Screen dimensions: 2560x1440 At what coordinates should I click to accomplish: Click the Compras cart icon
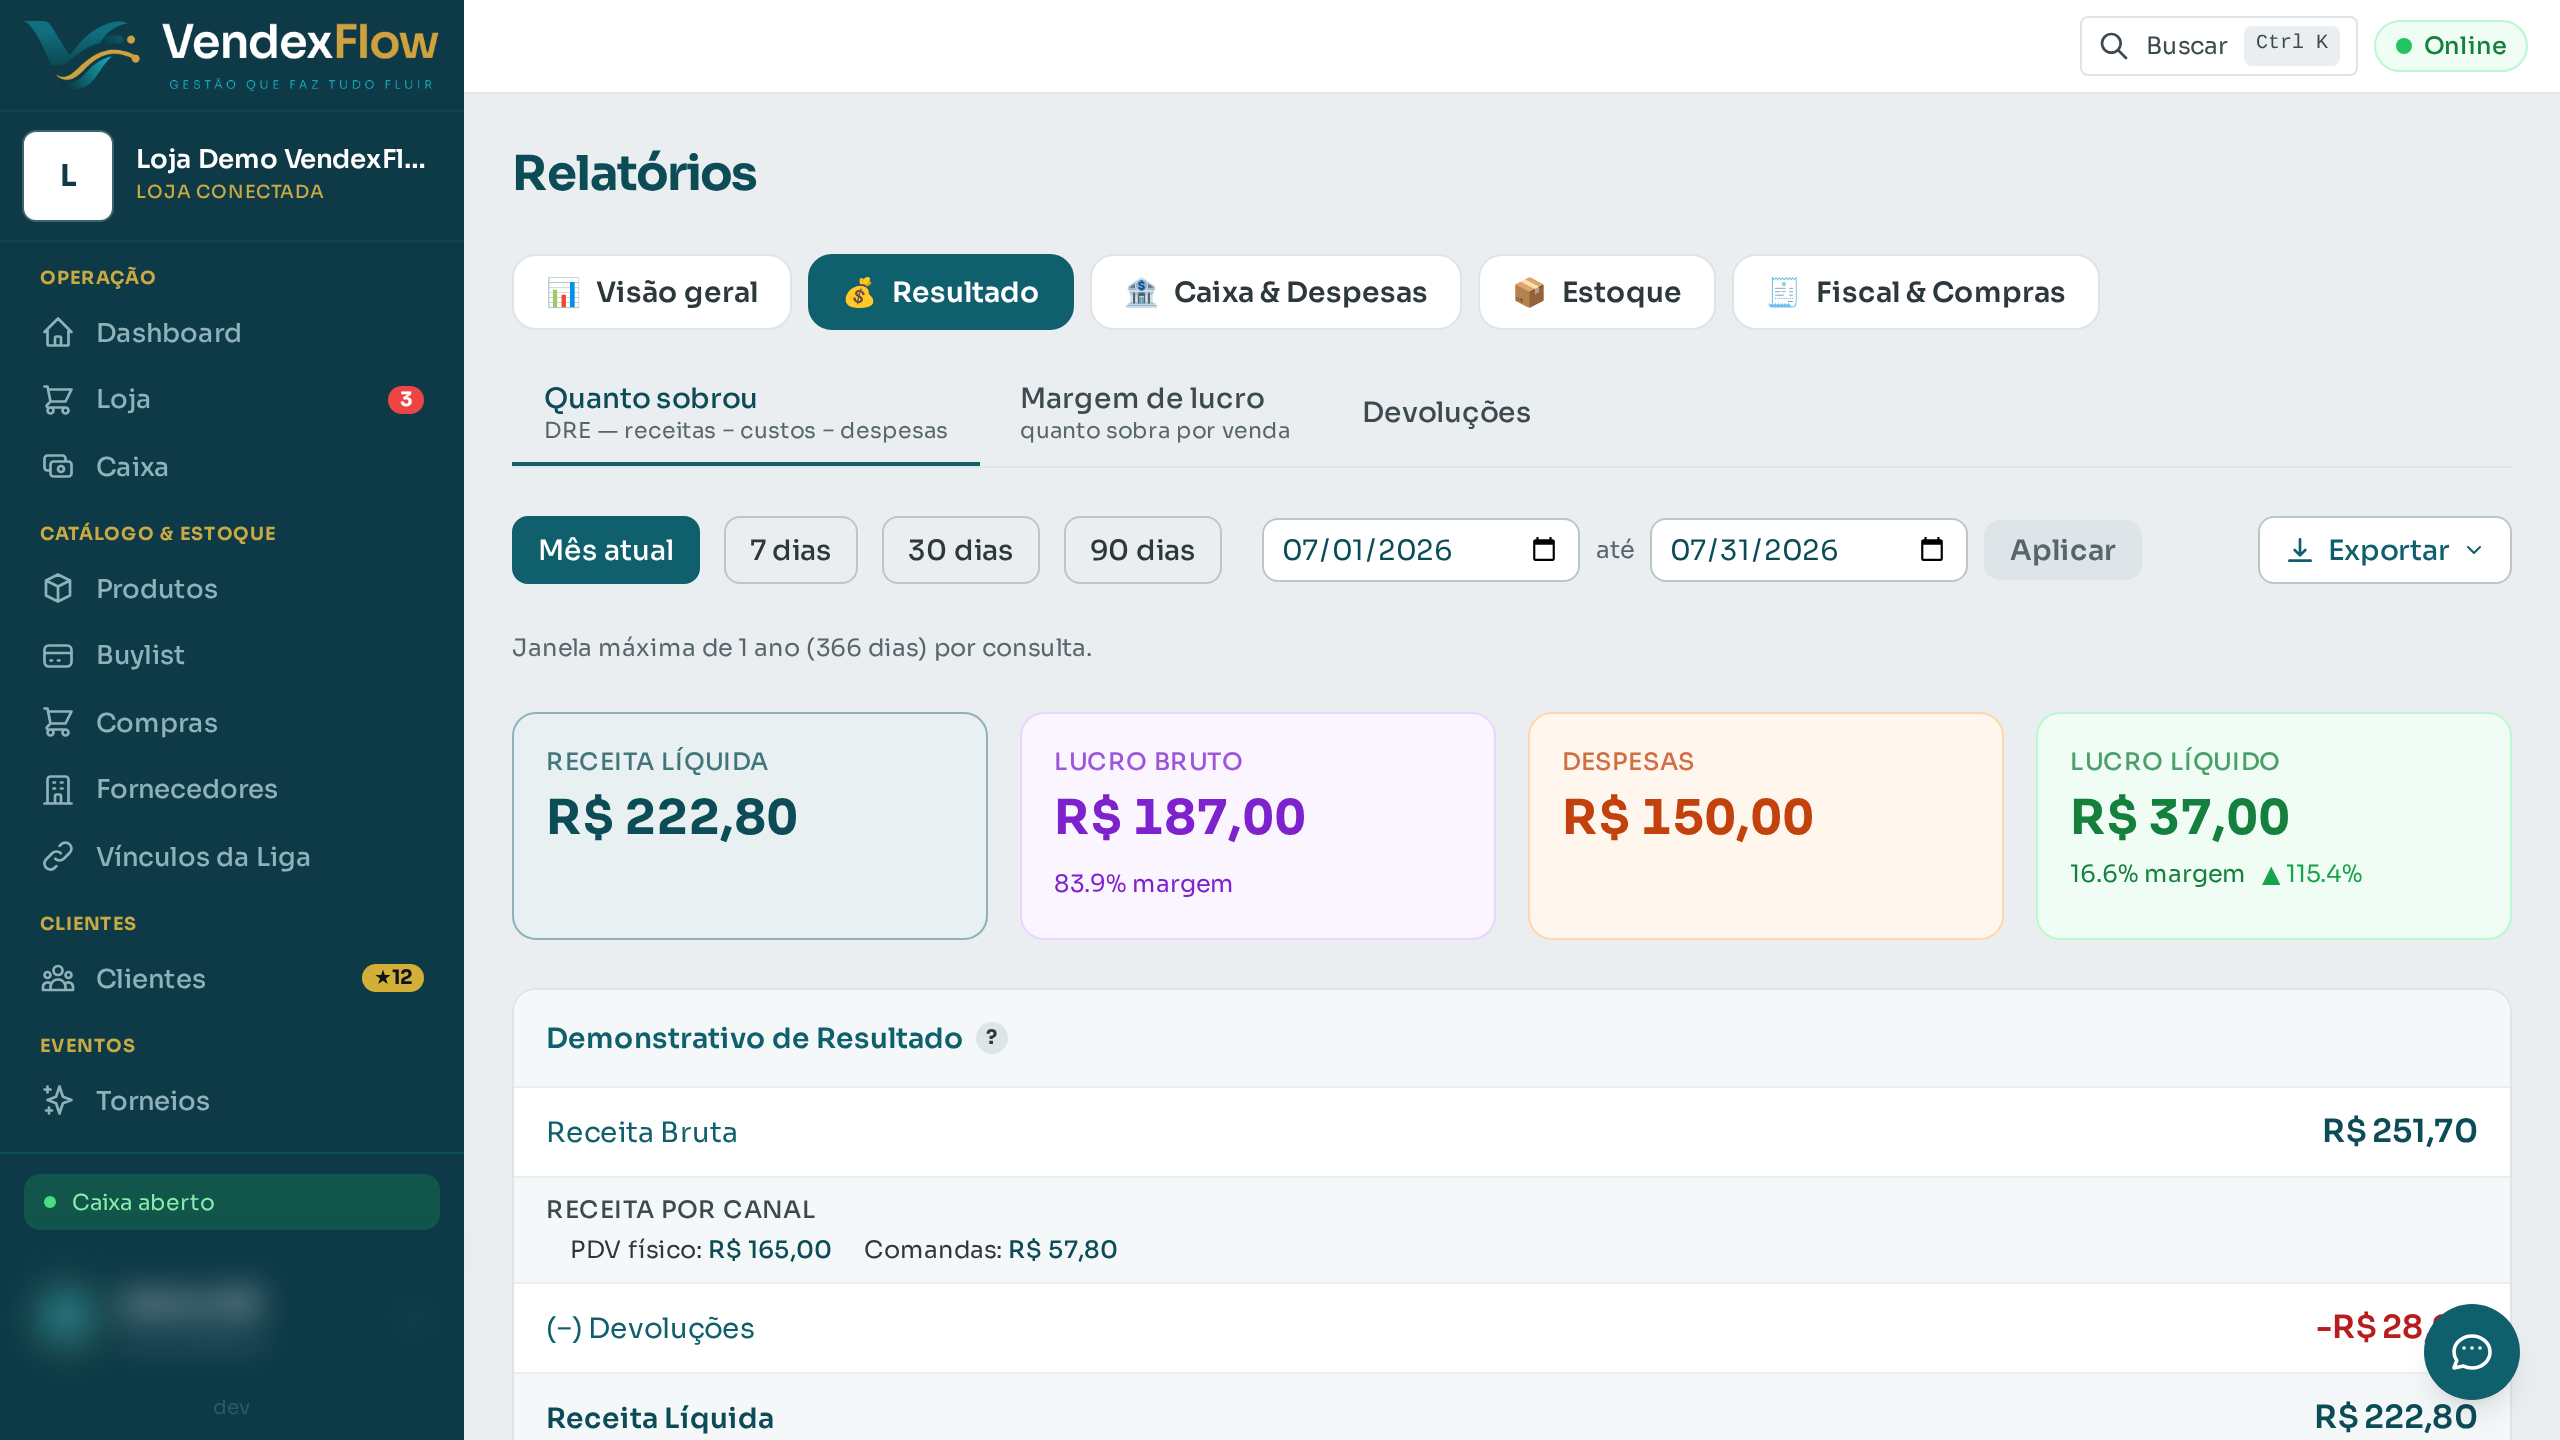click(58, 723)
